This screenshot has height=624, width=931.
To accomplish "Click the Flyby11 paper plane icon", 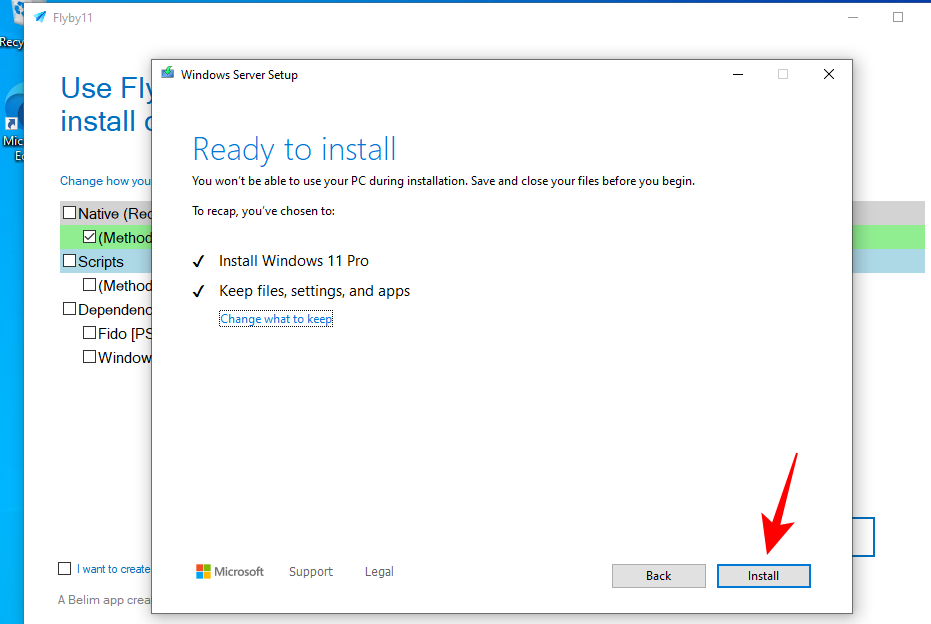I will point(40,17).
